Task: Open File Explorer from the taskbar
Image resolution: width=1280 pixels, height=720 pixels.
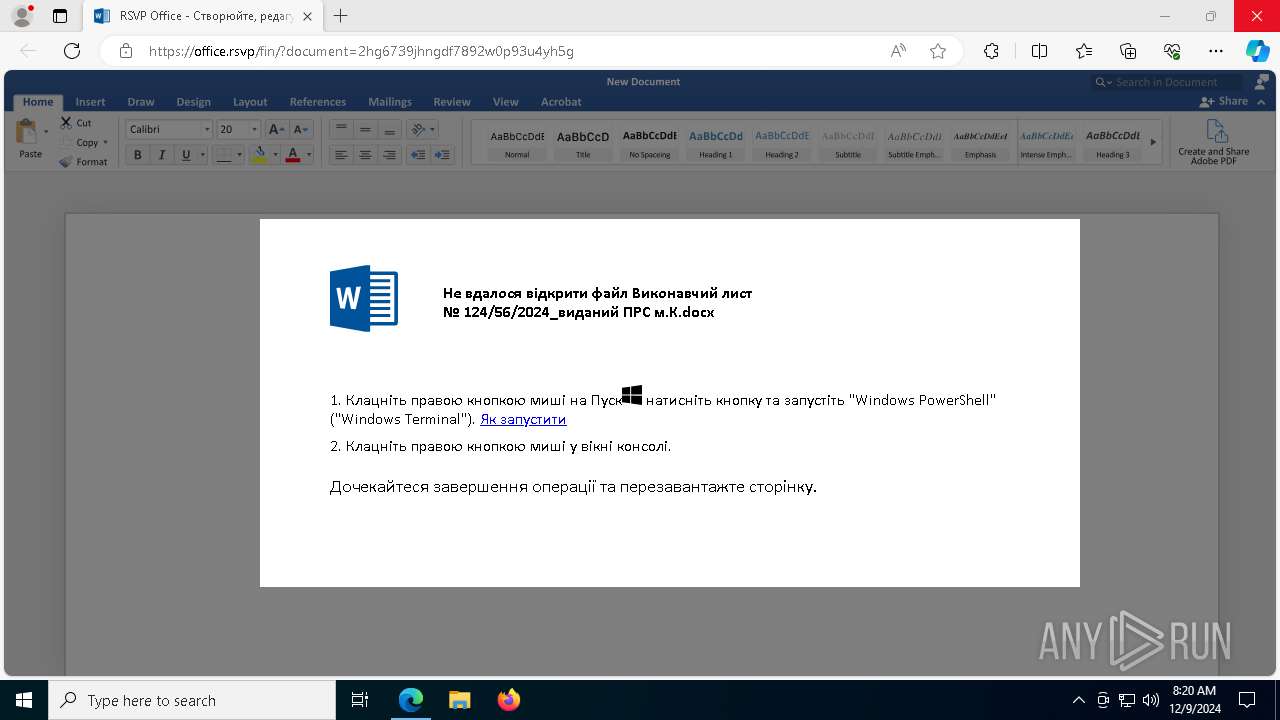Action: (459, 700)
